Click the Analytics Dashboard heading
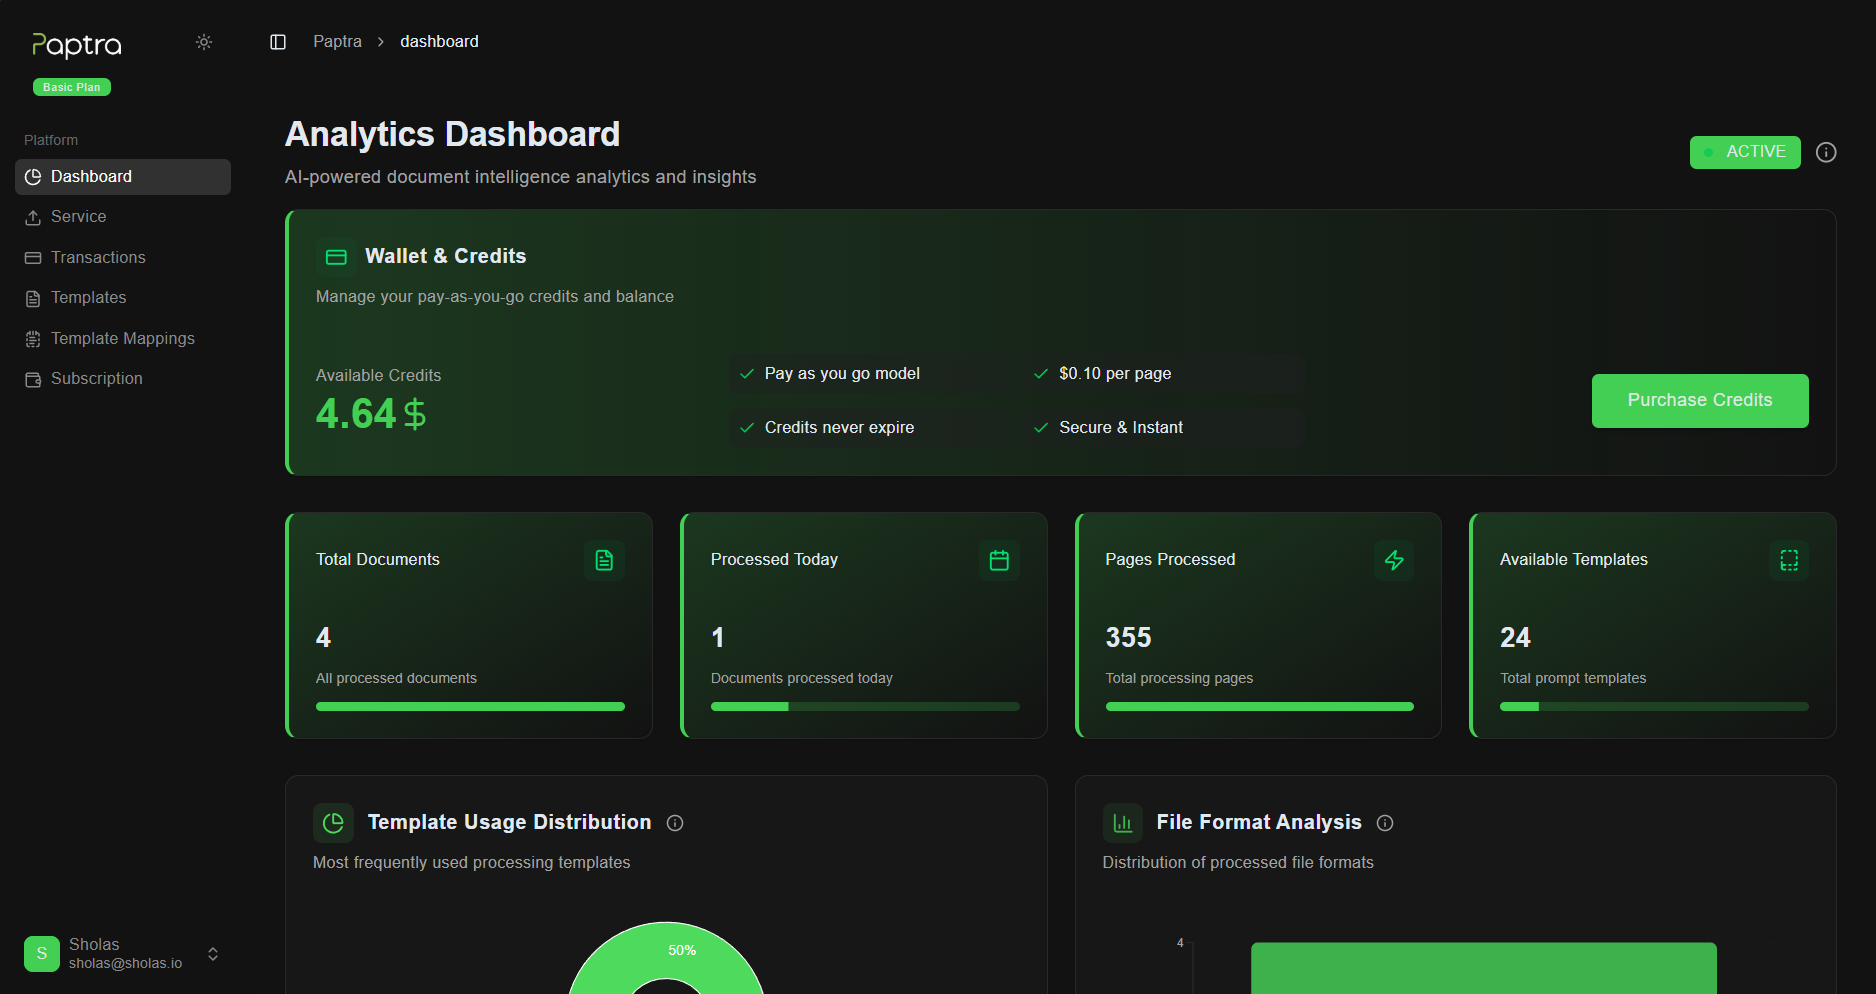The width and height of the screenshot is (1876, 994). [x=453, y=134]
